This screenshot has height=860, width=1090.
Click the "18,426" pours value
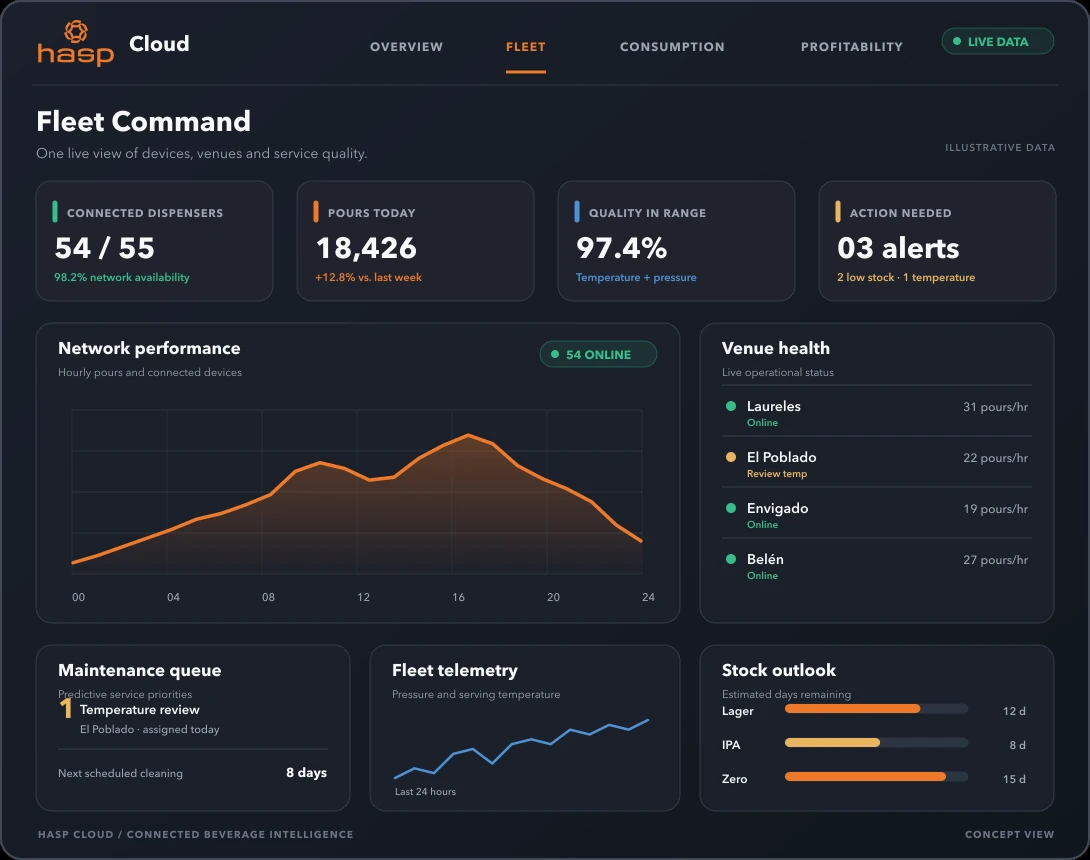pyautogui.click(x=366, y=248)
